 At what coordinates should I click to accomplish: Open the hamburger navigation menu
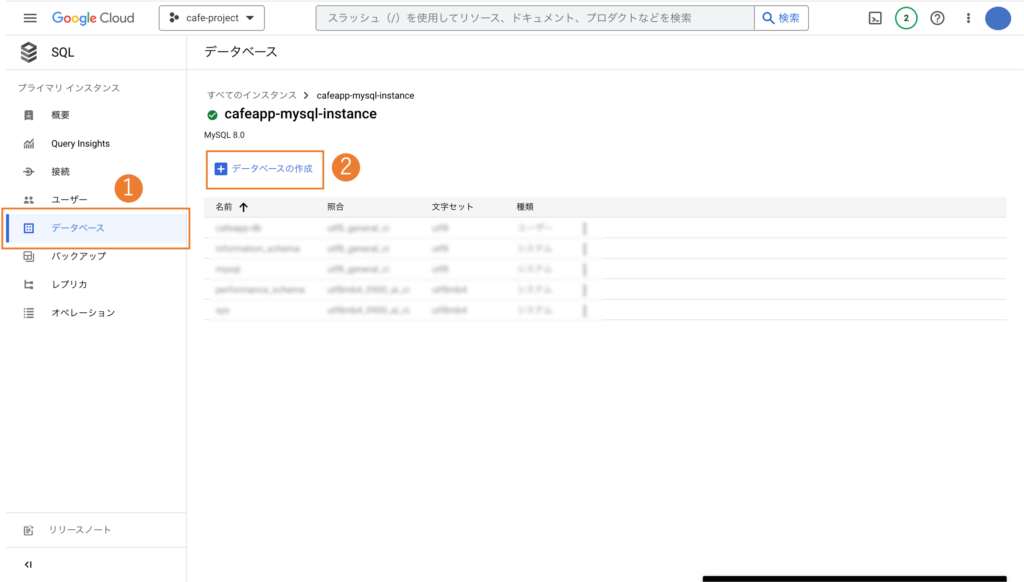(30, 18)
